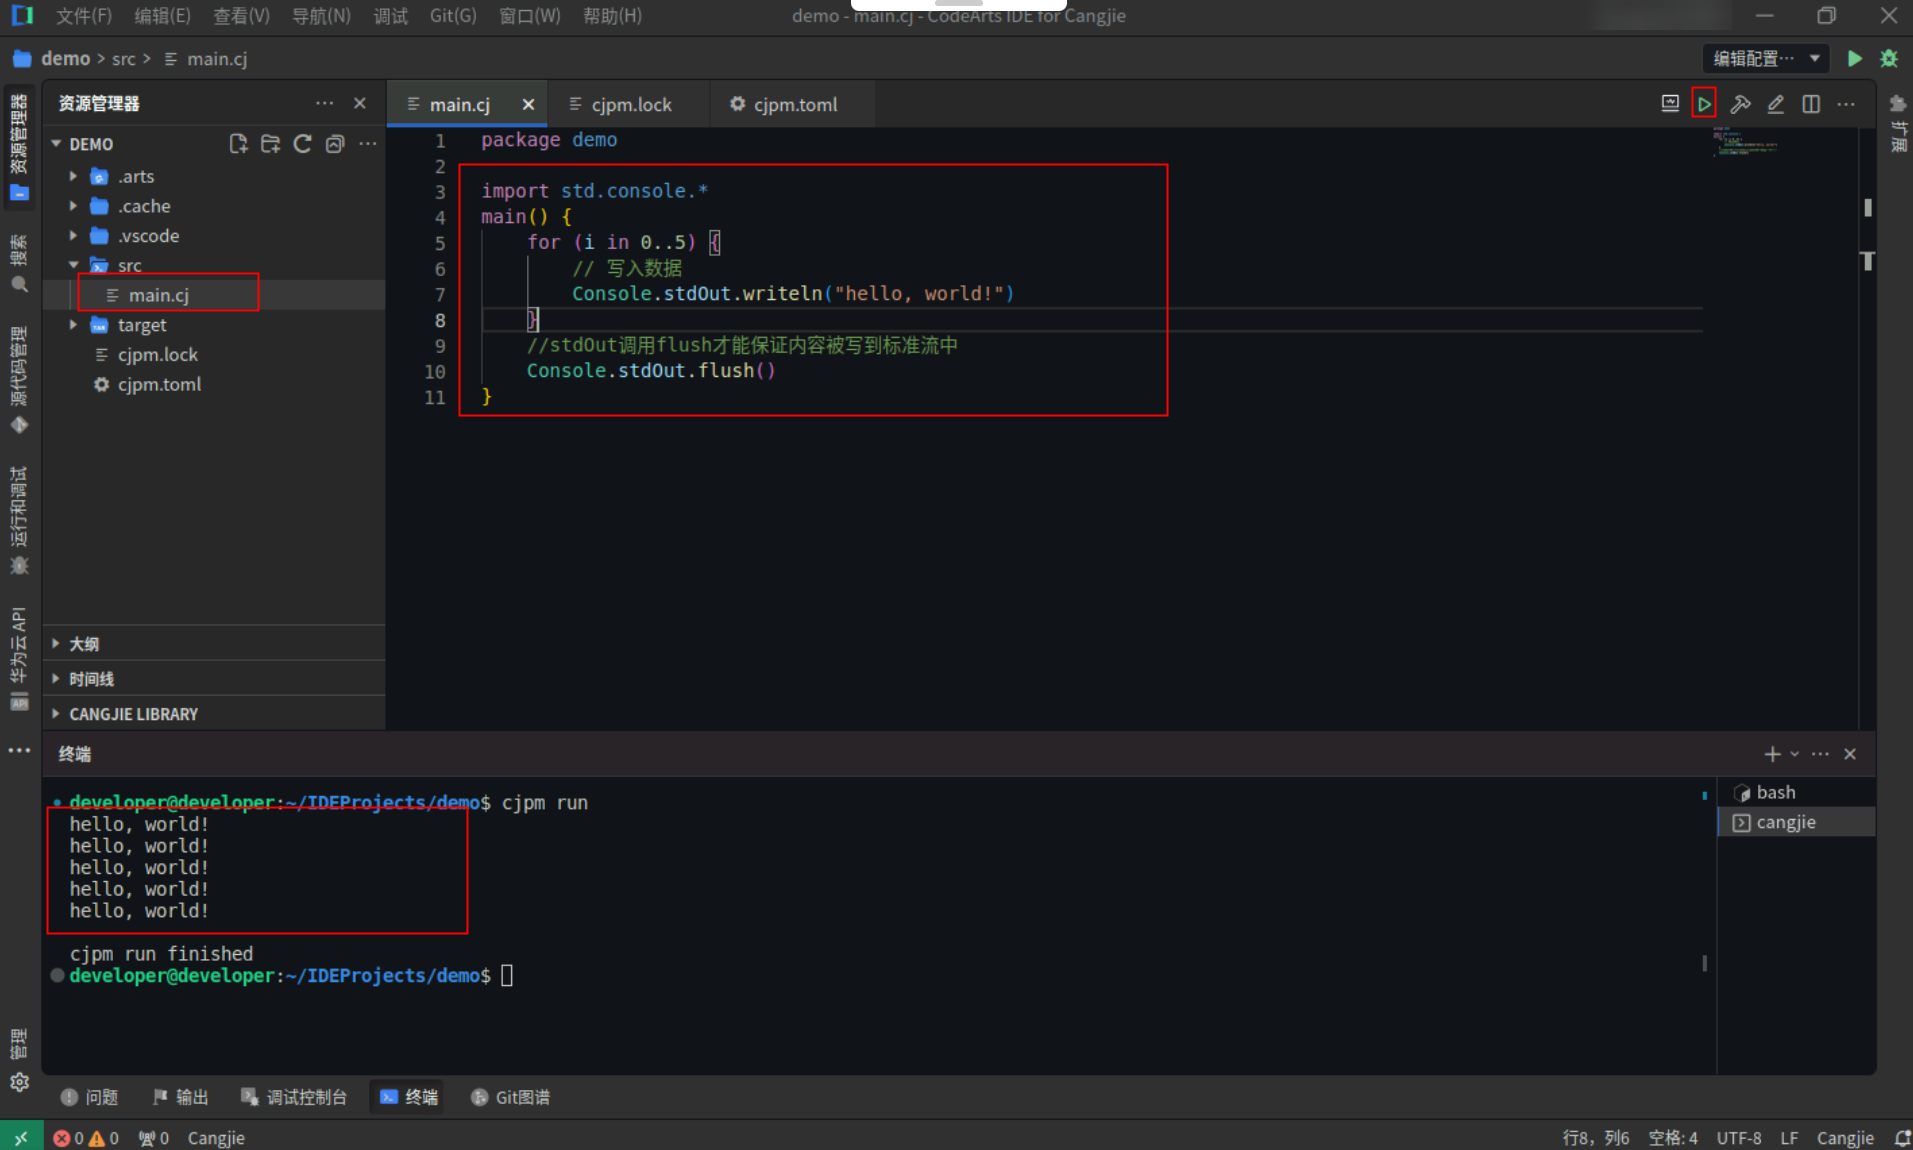Expand the CANGJIE LIBRARY section
Screen dimensions: 1913x1150
pos(214,714)
